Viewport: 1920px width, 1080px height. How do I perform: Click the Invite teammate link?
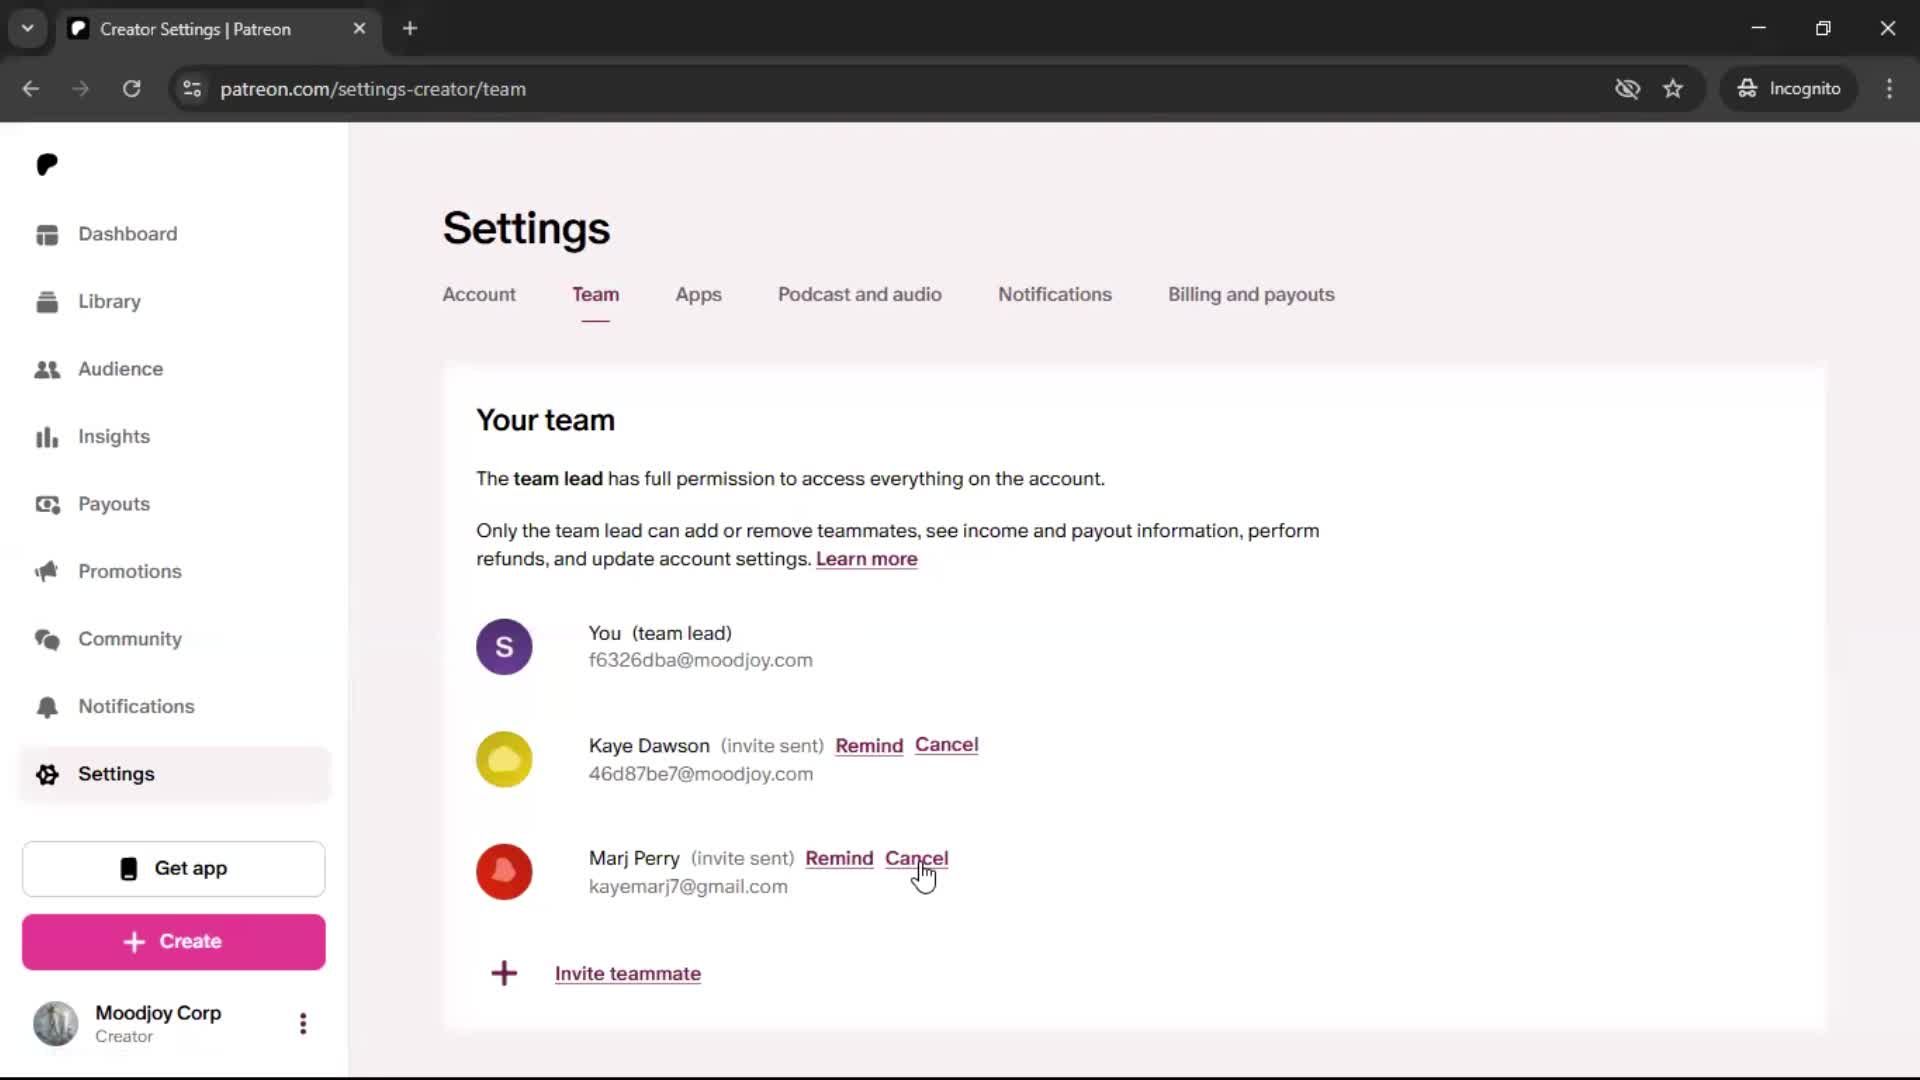point(628,974)
